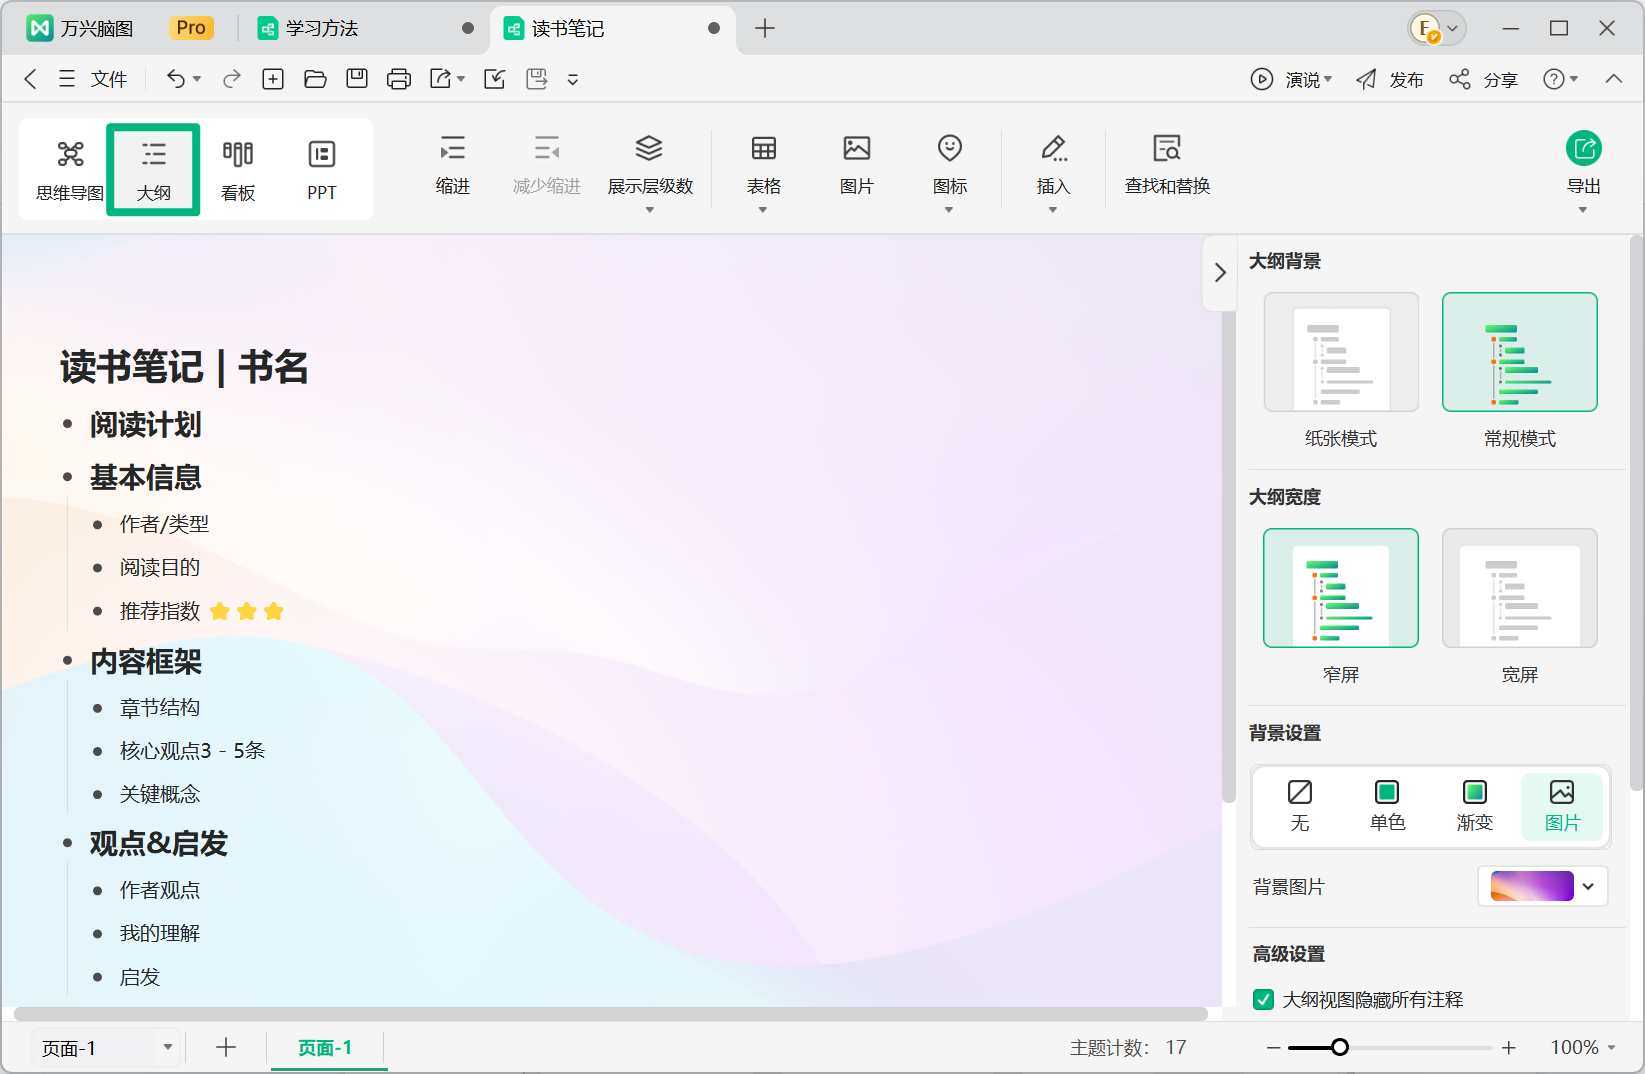Insert a 图片 image
This screenshot has height=1074, width=1645.
click(x=857, y=165)
